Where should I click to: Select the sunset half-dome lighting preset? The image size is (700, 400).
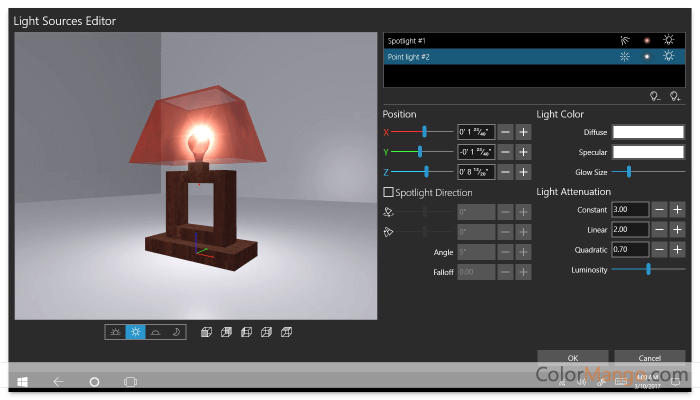pos(156,332)
